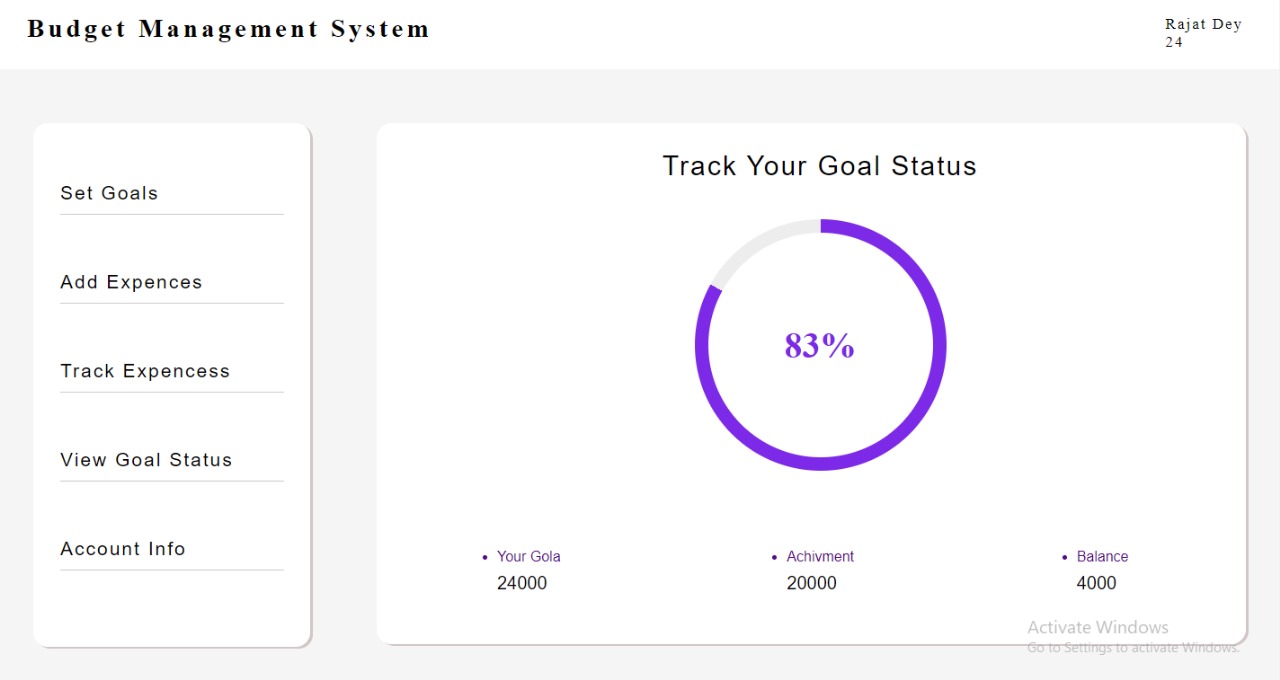Click the 24000 goal amount
The image size is (1280, 680).
pyautogui.click(x=522, y=583)
